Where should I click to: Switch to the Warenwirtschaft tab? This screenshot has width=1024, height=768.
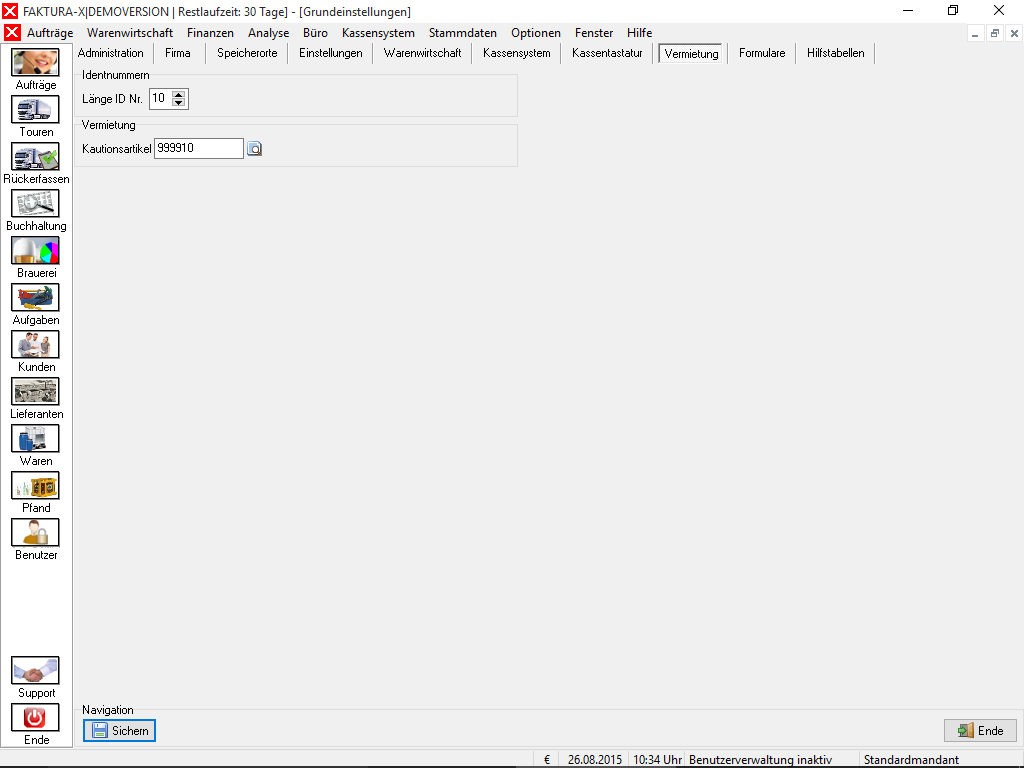423,53
